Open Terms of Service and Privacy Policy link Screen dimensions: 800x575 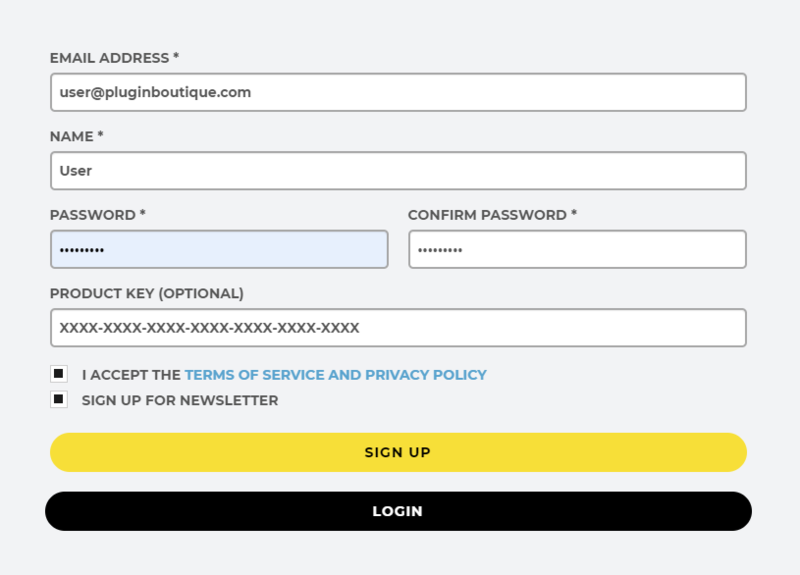(335, 375)
